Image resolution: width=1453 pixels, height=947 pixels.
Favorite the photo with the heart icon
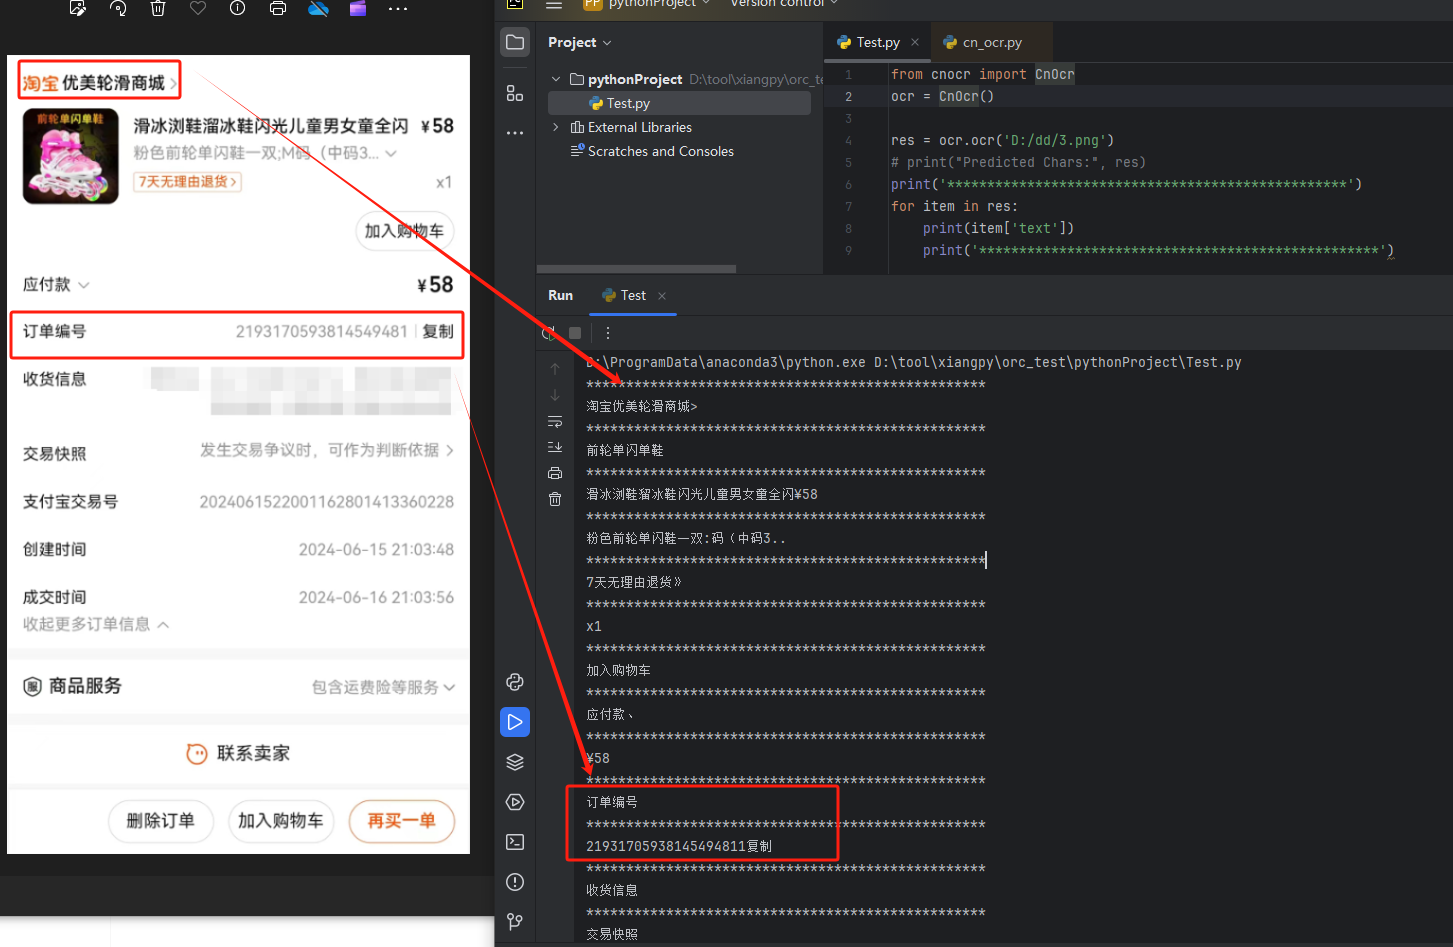coord(198,8)
